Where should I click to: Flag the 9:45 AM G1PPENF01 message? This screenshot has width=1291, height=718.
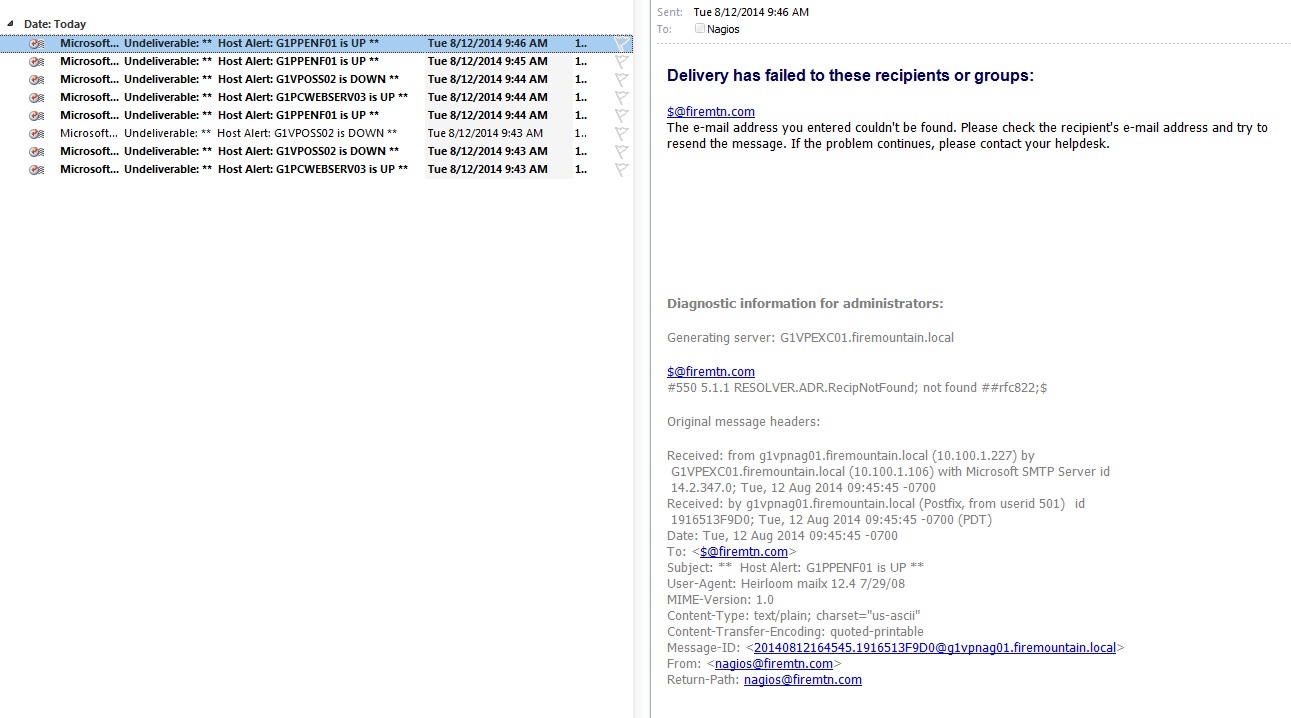coord(621,62)
